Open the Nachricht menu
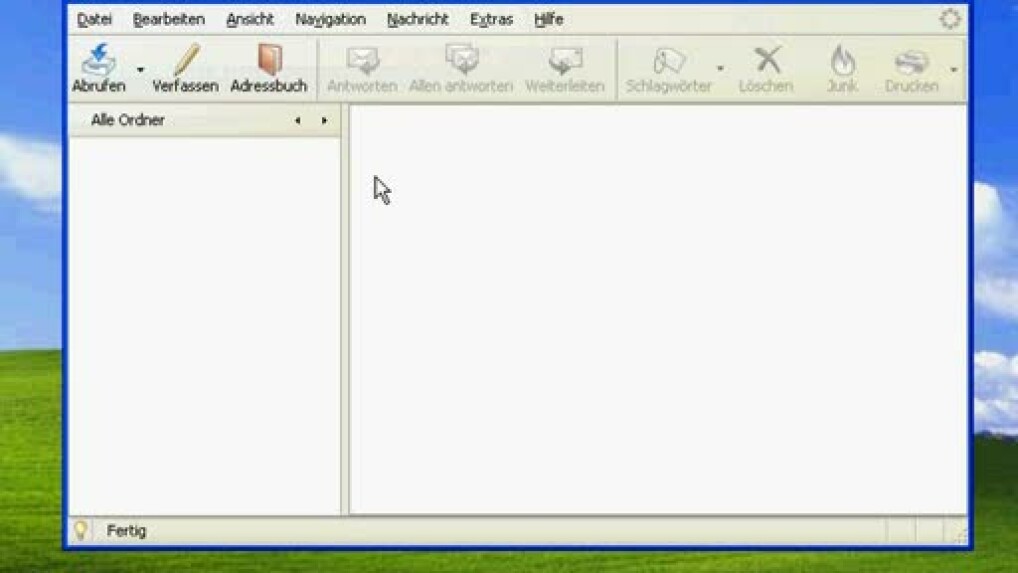This screenshot has height=573, width=1018. (417, 19)
